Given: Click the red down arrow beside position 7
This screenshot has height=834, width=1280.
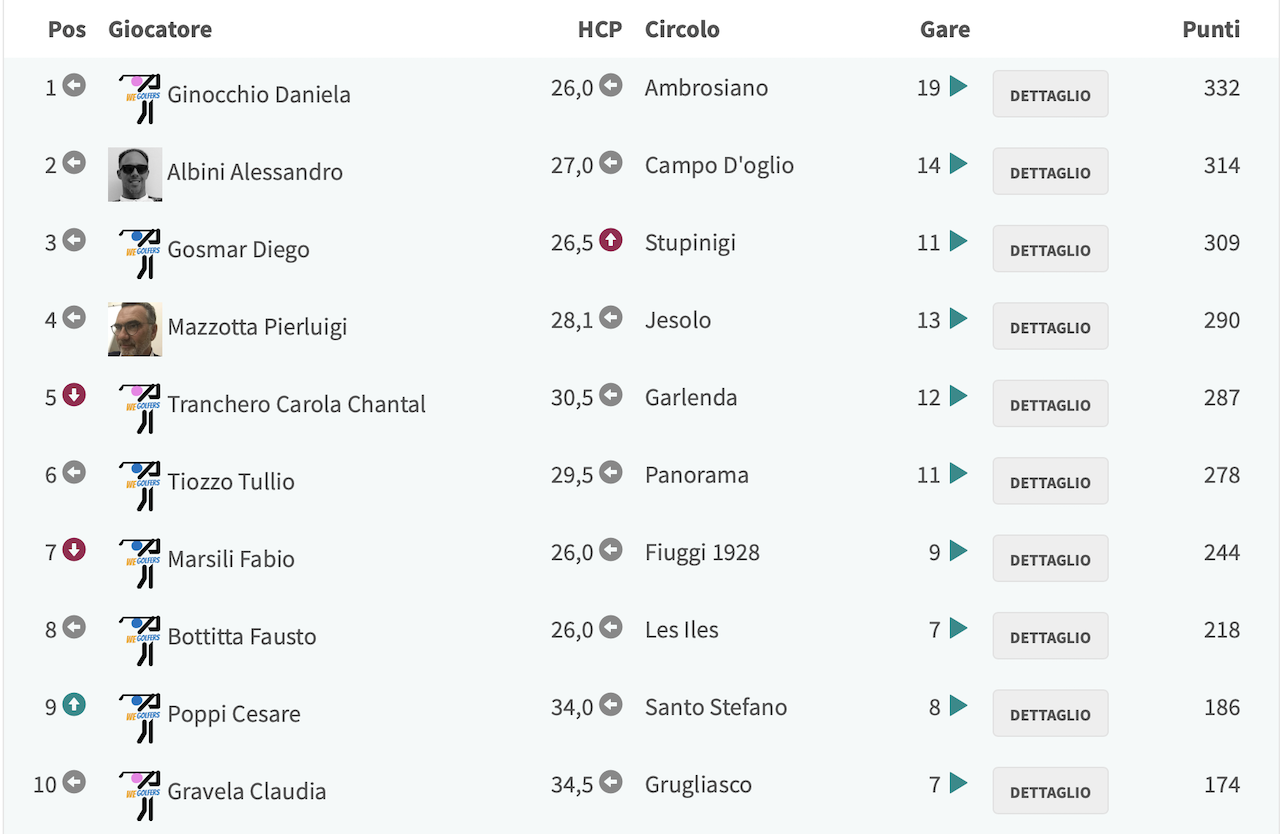Looking at the screenshot, I should 74,550.
